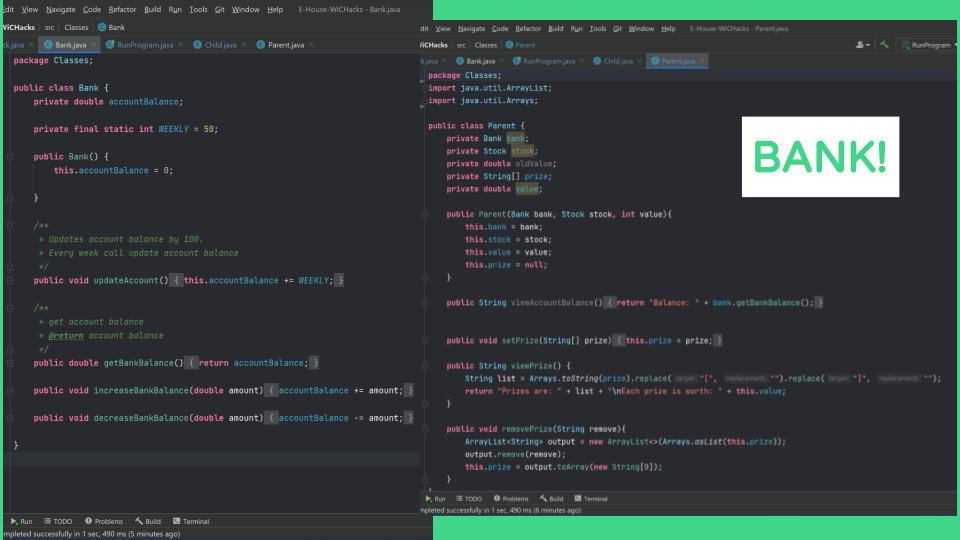
Task: Expand folded body of viewAccountBalance() in right window
Action: 609,302
